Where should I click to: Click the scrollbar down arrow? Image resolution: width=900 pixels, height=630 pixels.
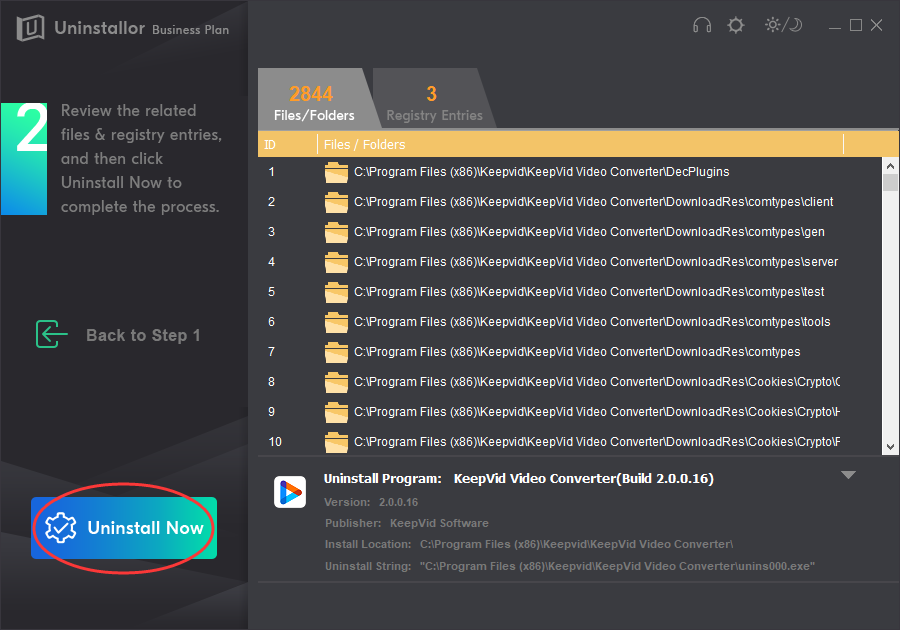(890, 446)
